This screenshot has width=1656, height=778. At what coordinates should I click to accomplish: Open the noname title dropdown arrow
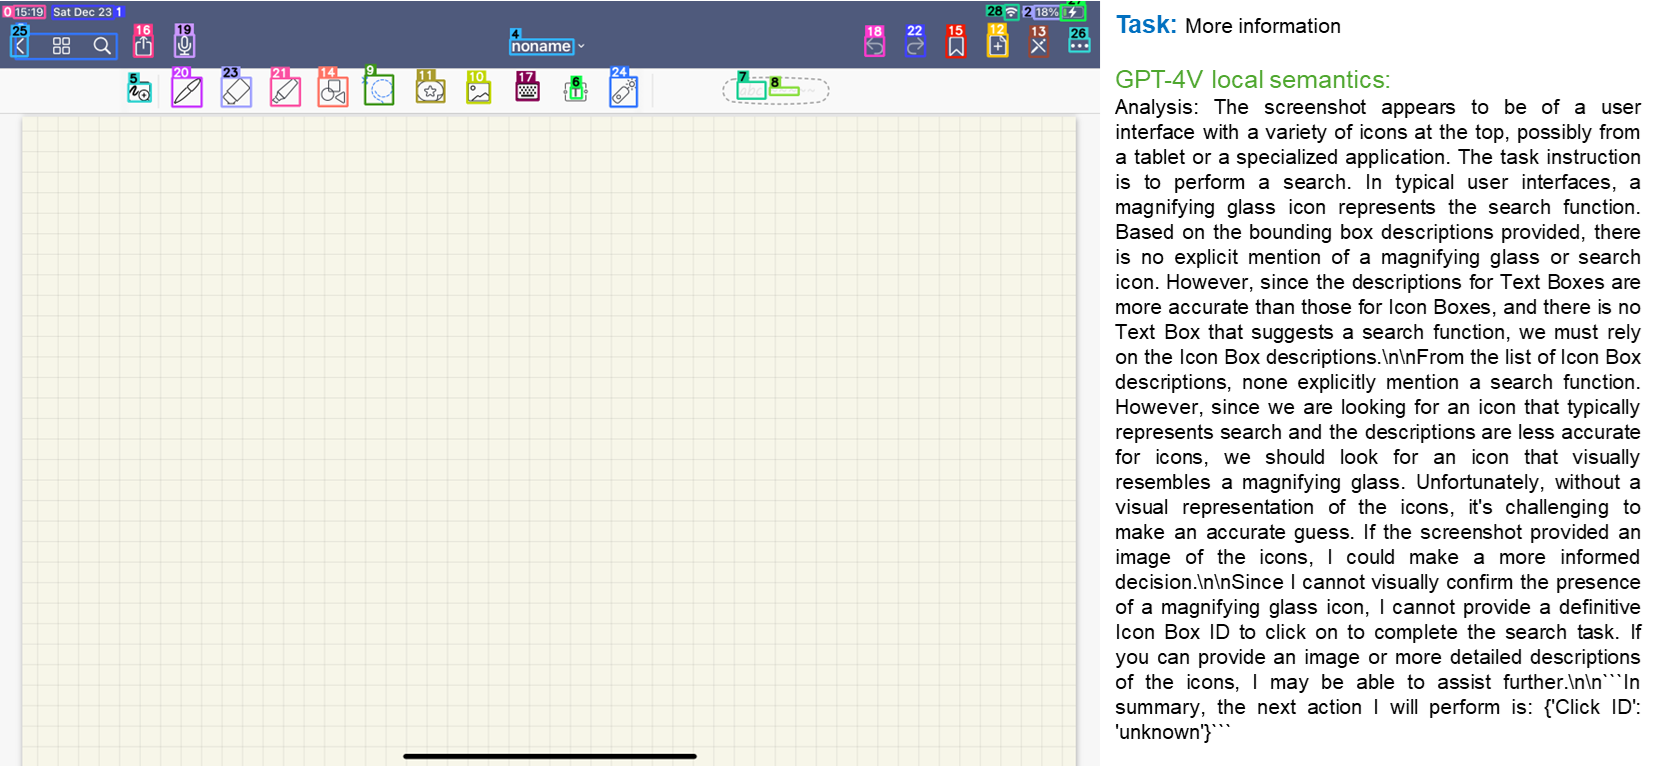581,47
